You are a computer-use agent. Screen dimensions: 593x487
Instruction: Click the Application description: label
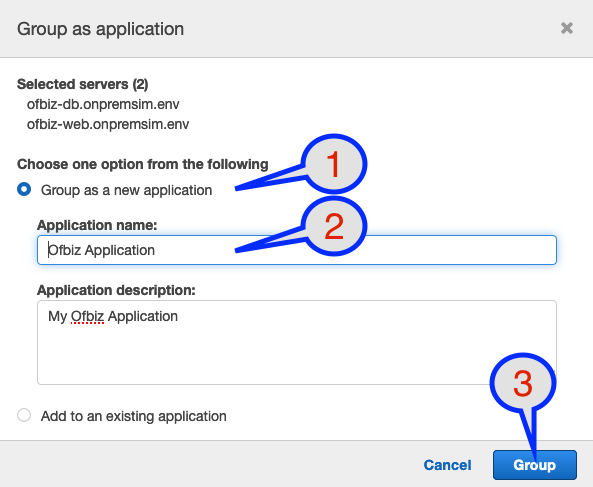click(116, 290)
